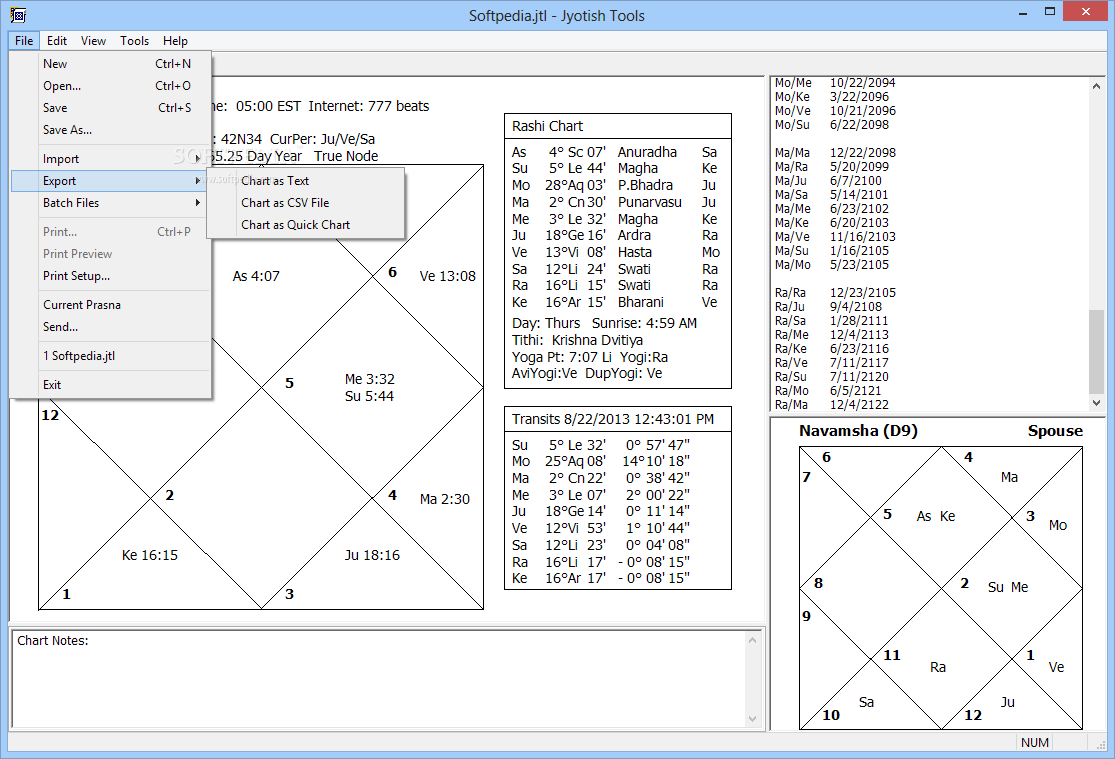Click the Ke 16°Ar 15' Bharani row
This screenshot has width=1115, height=759.
615,302
